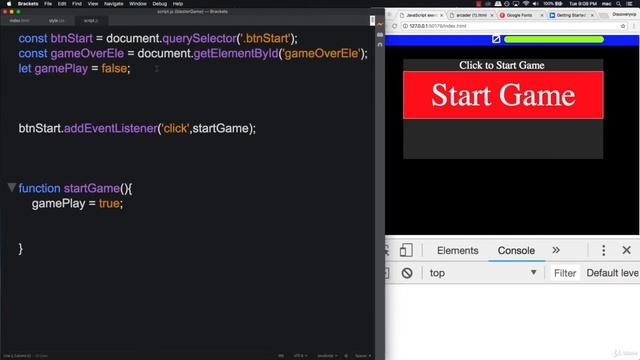The image size is (640, 360).
Task: Switch to the Google Fonts tab
Action: (519, 15)
